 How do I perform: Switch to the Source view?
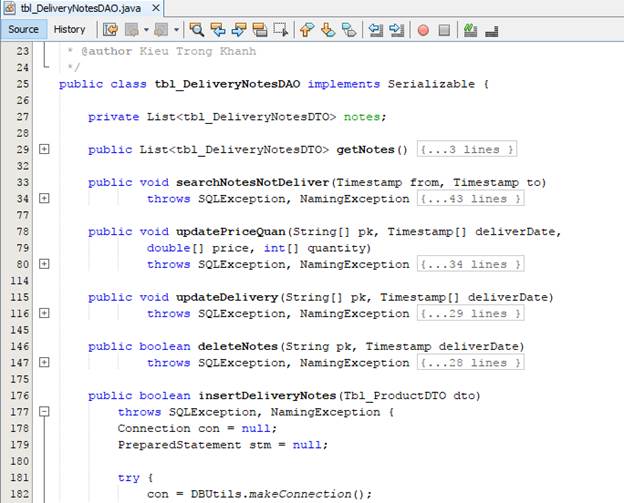[23, 29]
